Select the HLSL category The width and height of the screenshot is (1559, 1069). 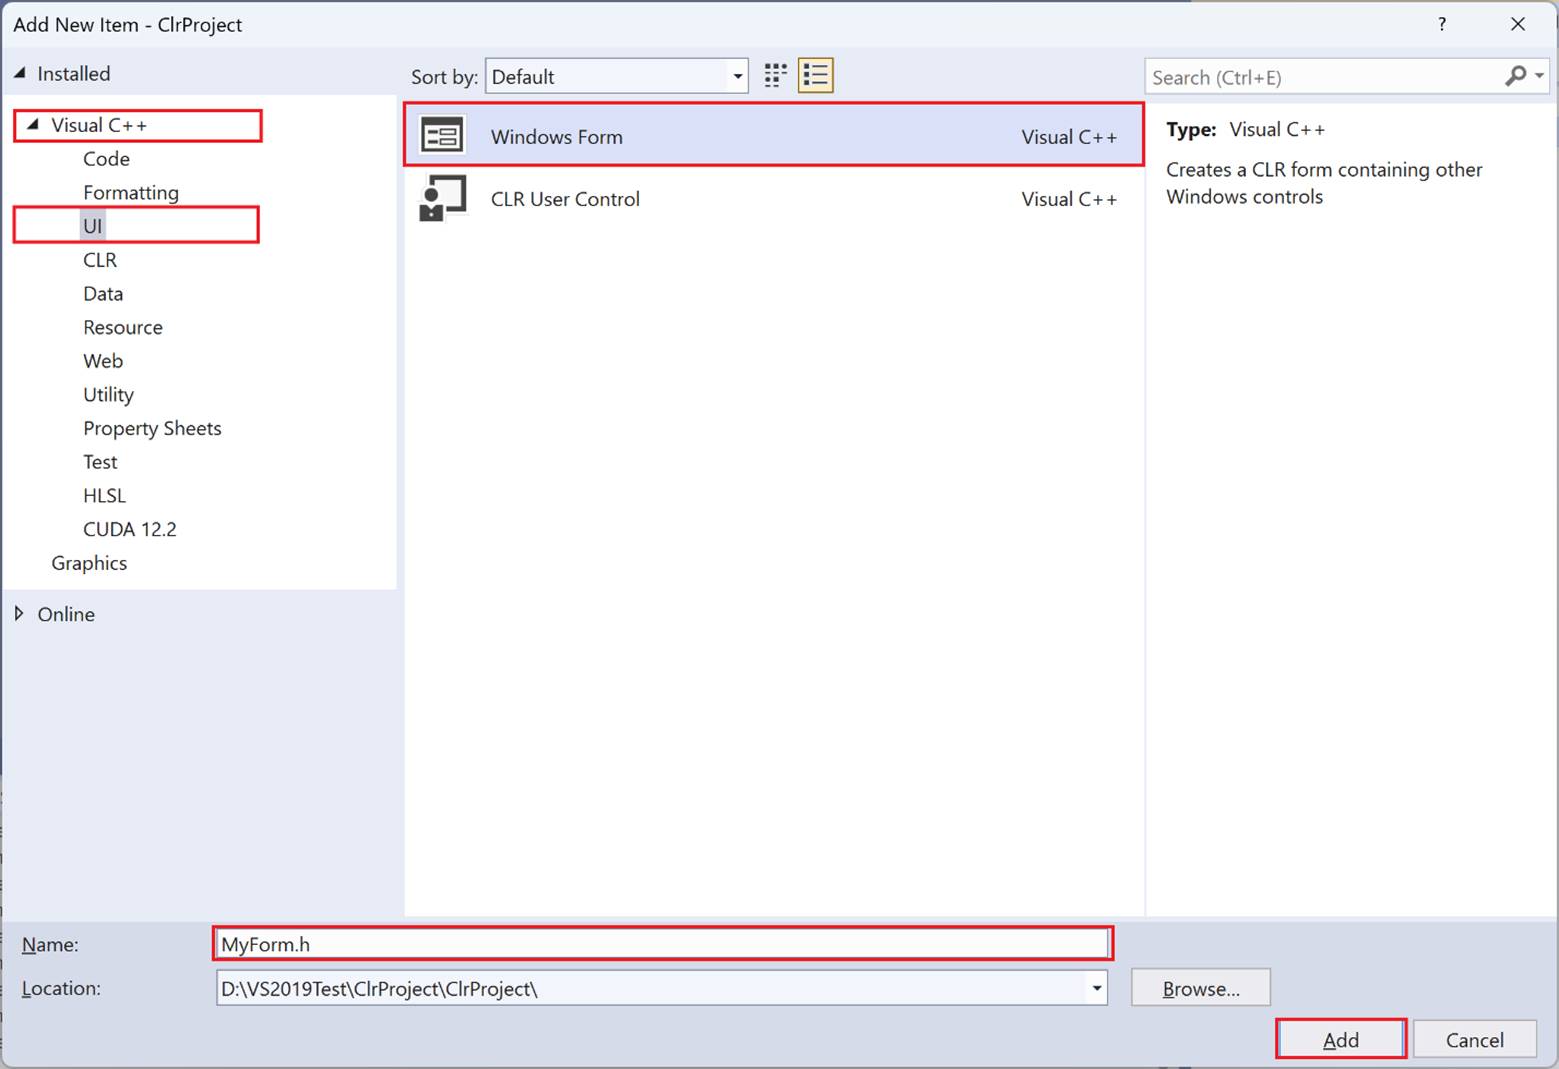tap(104, 495)
